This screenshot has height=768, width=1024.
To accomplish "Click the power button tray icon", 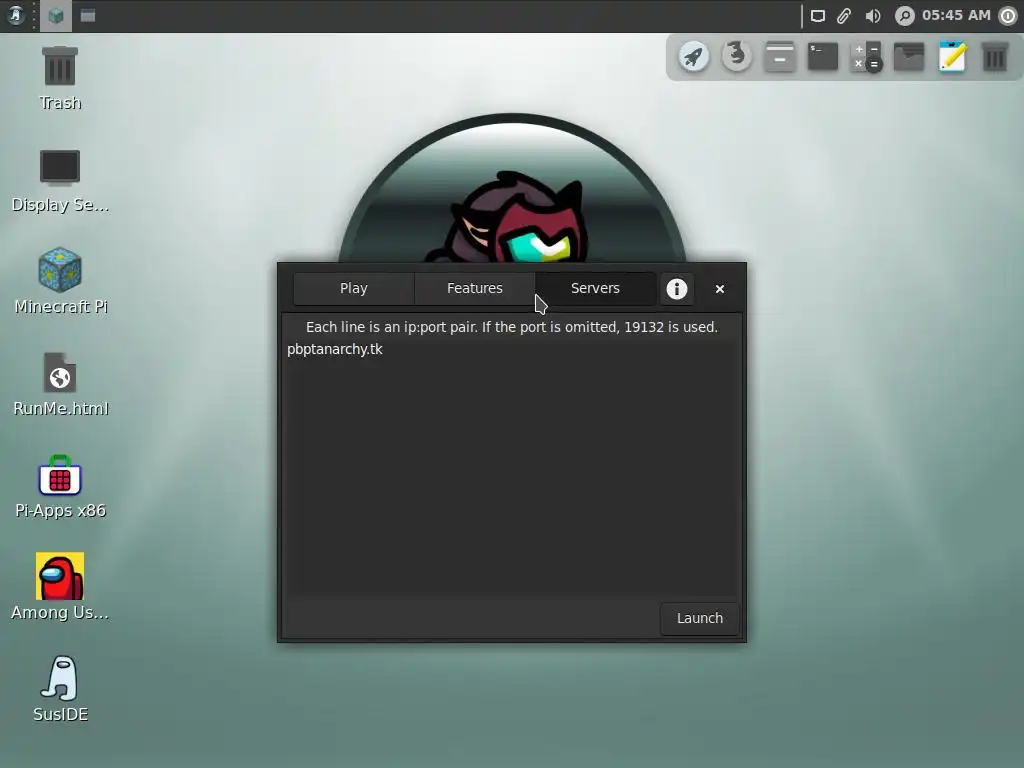I will (1009, 16).
